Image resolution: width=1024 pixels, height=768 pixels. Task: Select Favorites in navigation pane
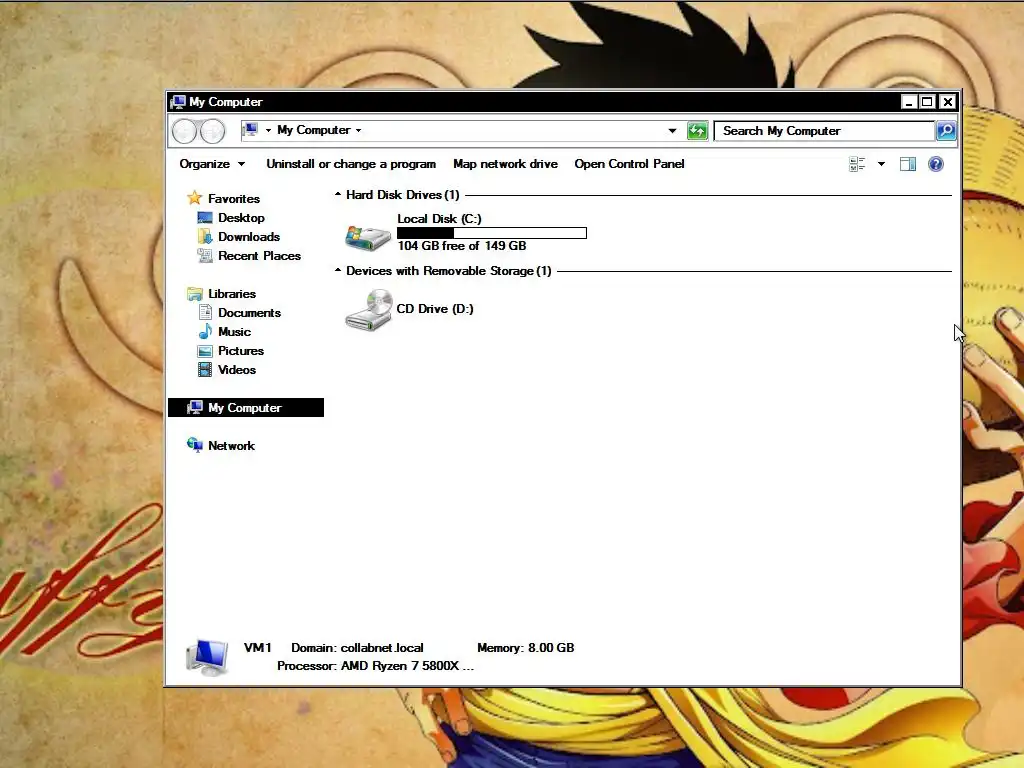click(x=234, y=199)
